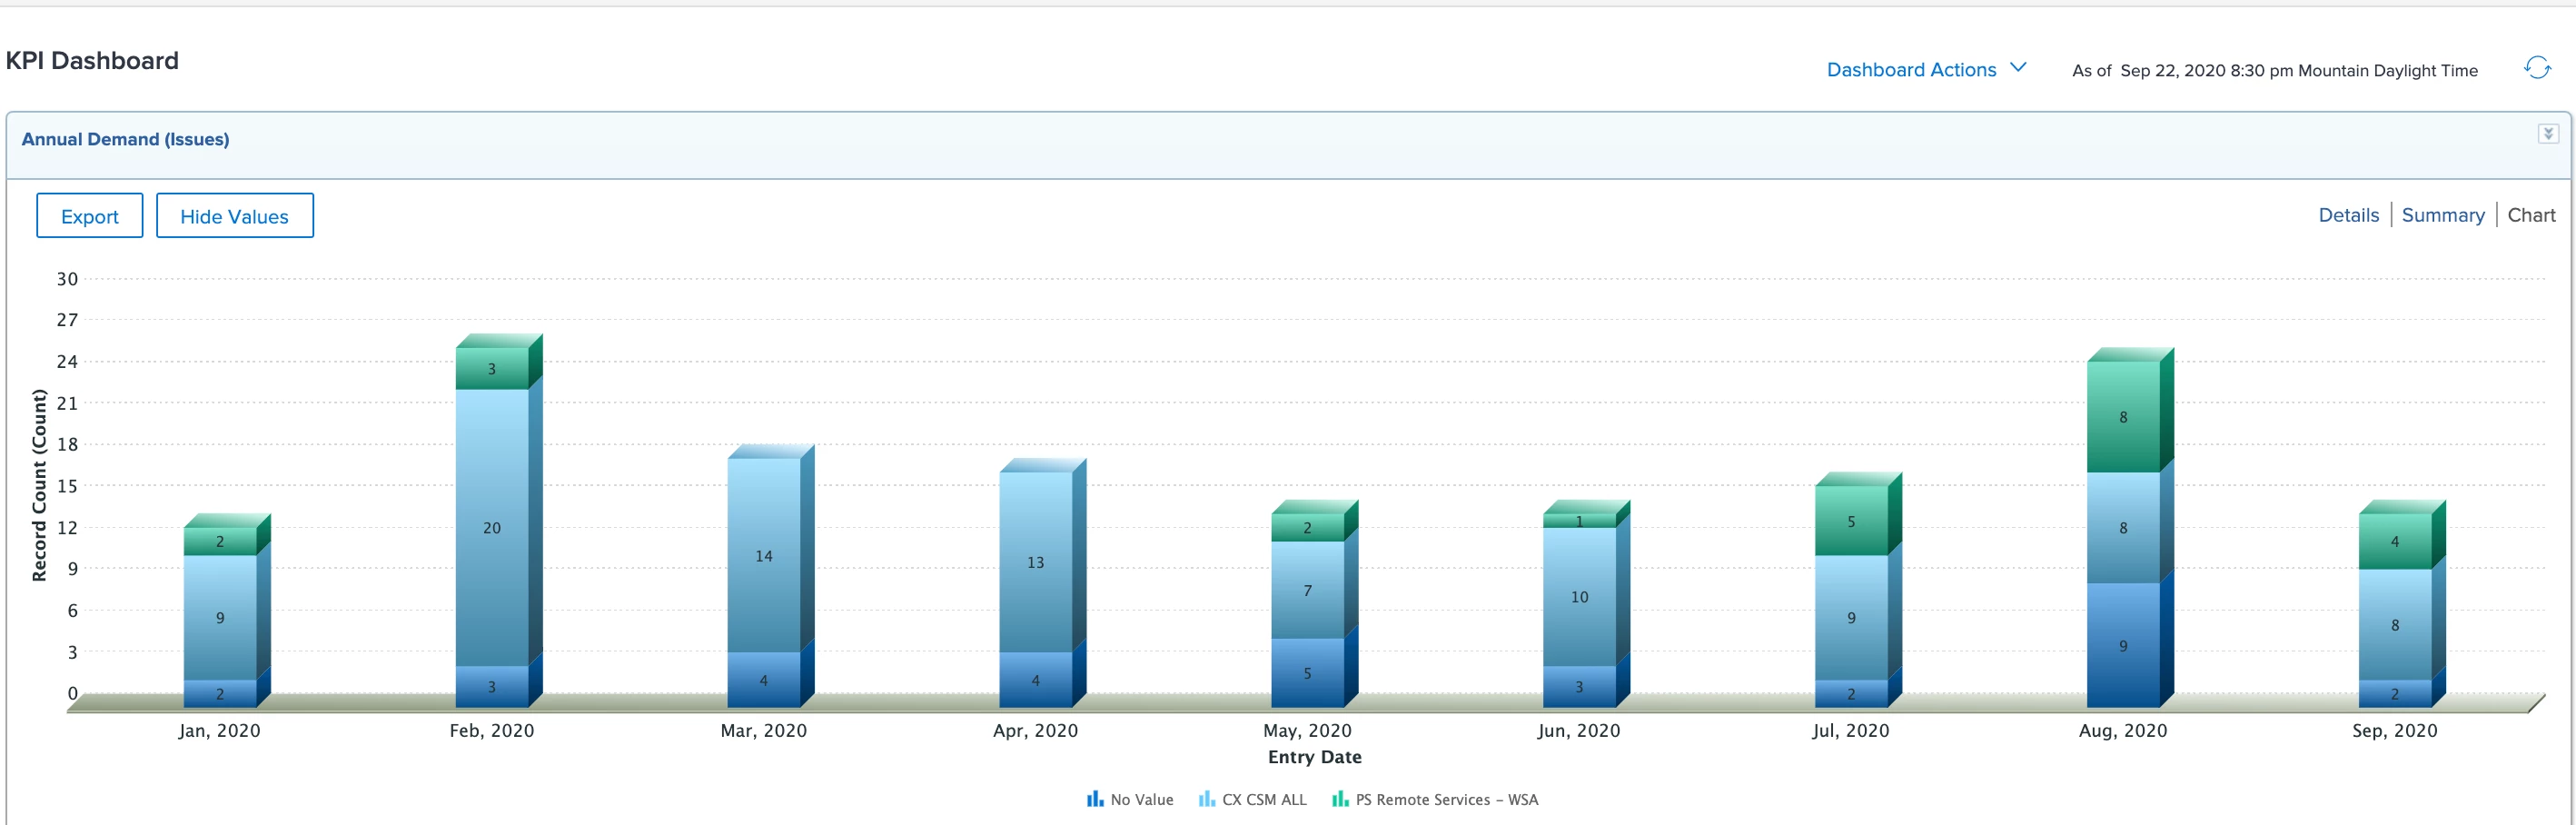The image size is (2576, 825).
Task: Open the Dashboard Actions dropdown
Action: click(x=1926, y=69)
